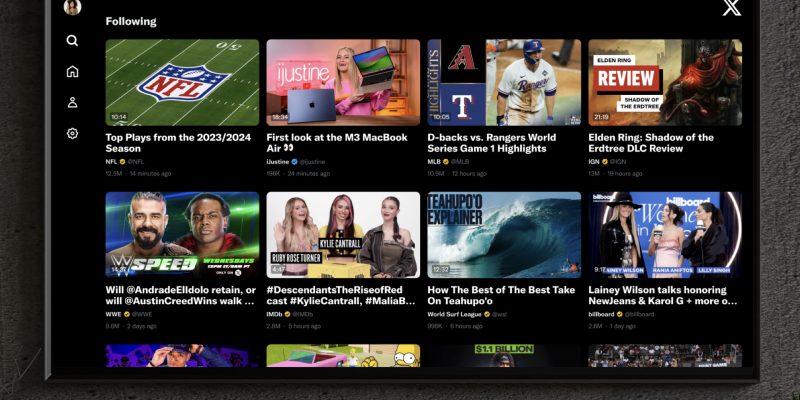Play the NFL Top Plays video thumbnail
This screenshot has width=800, height=400.
pos(182,83)
